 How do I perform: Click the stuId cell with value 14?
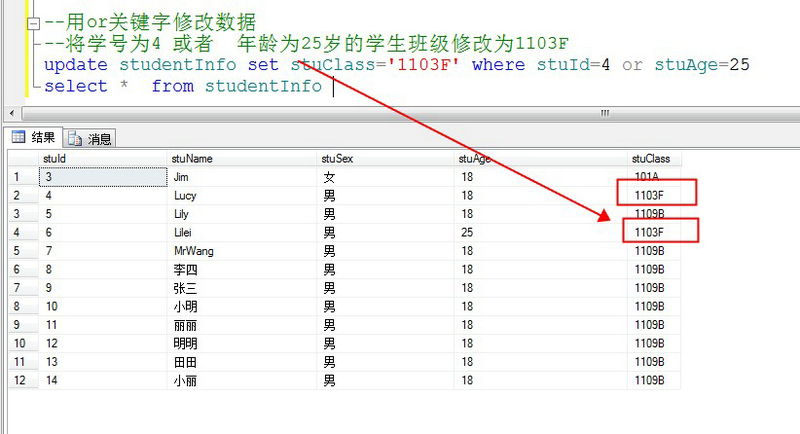103,380
